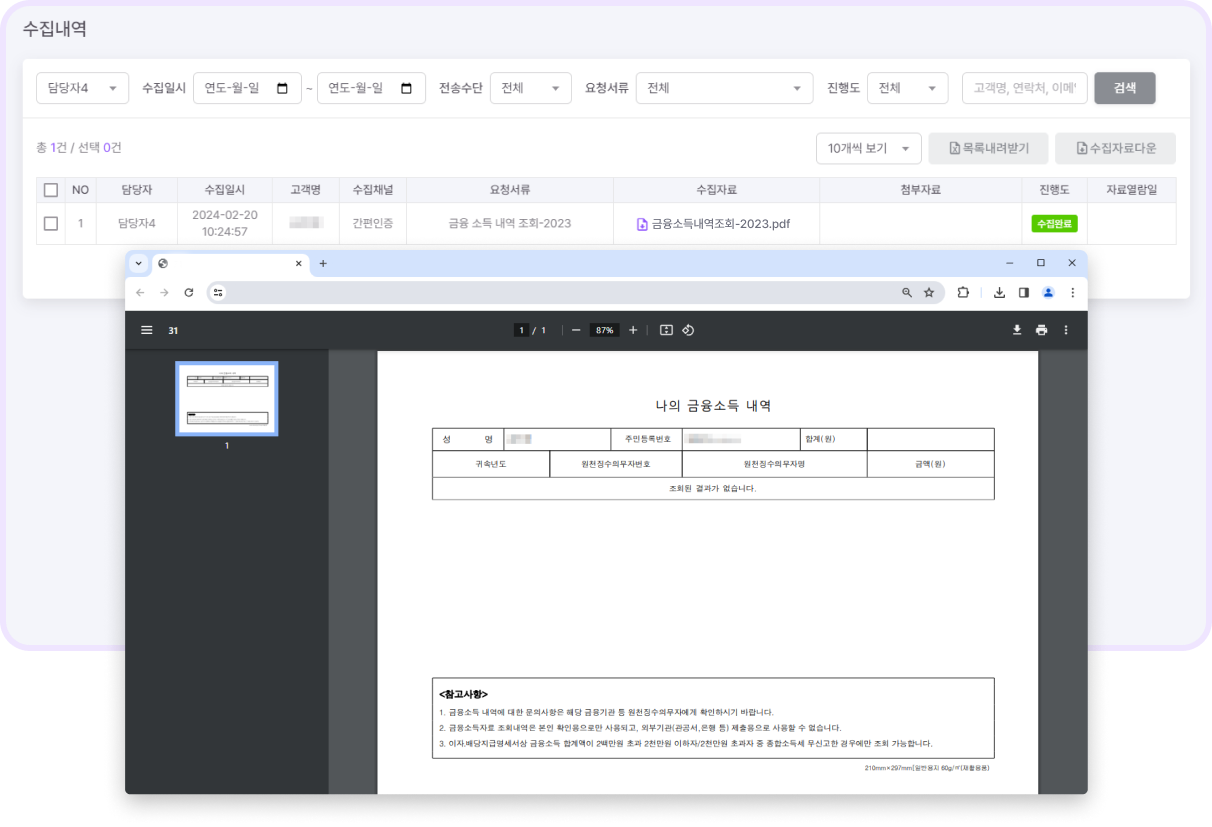This screenshot has height=827, width=1212.
Task: Click the customer name search field
Action: [1024, 88]
